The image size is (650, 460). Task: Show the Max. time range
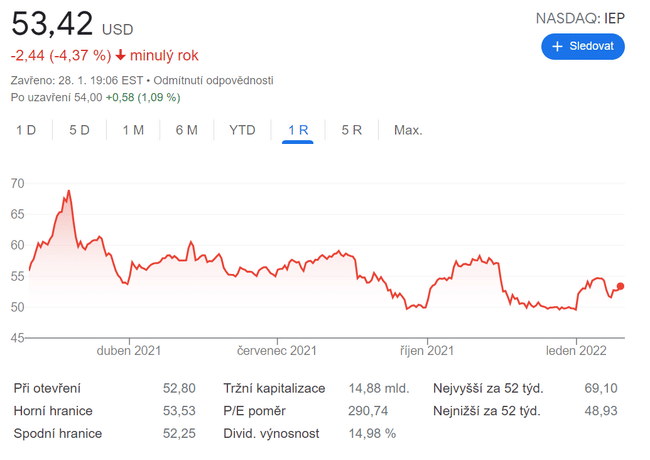tap(408, 130)
